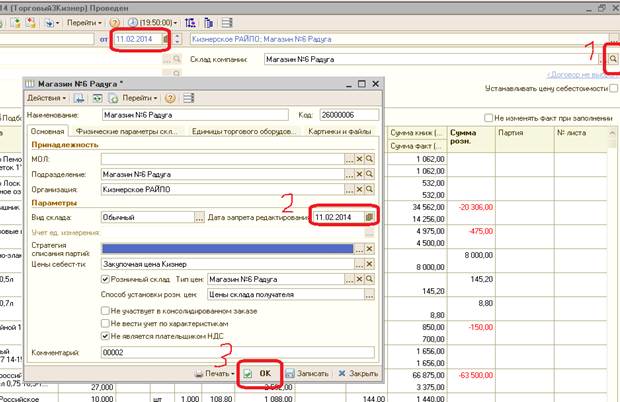
Task: Open the Подразделение magnifier icon
Action: 369,174
